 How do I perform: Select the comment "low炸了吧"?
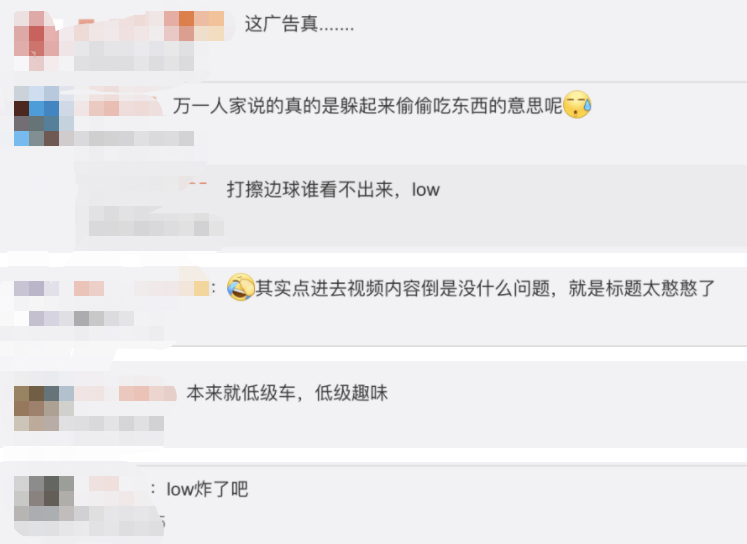(x=207, y=489)
